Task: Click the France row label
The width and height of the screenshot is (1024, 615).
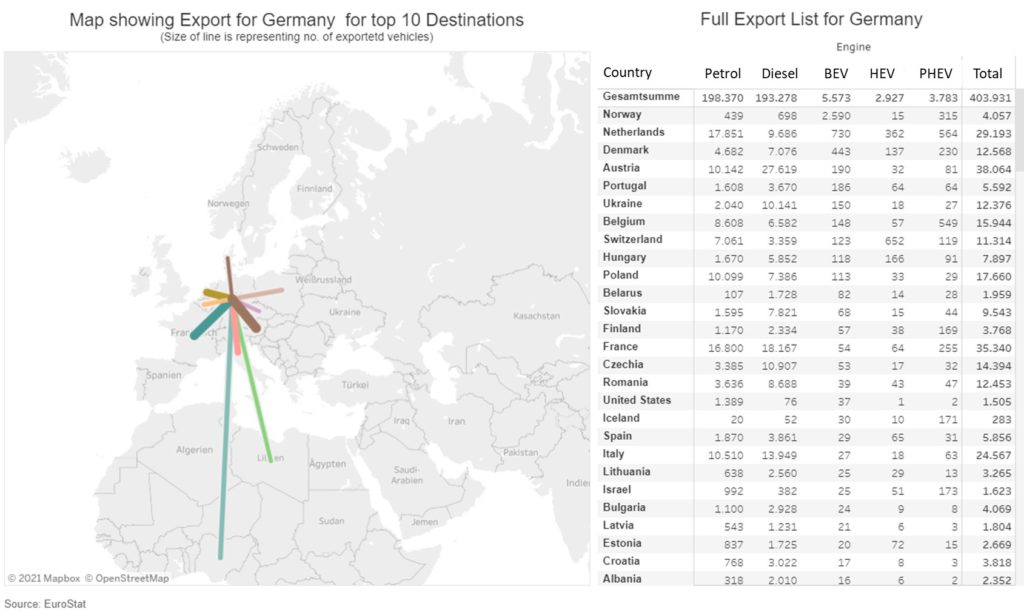Action: (620, 346)
